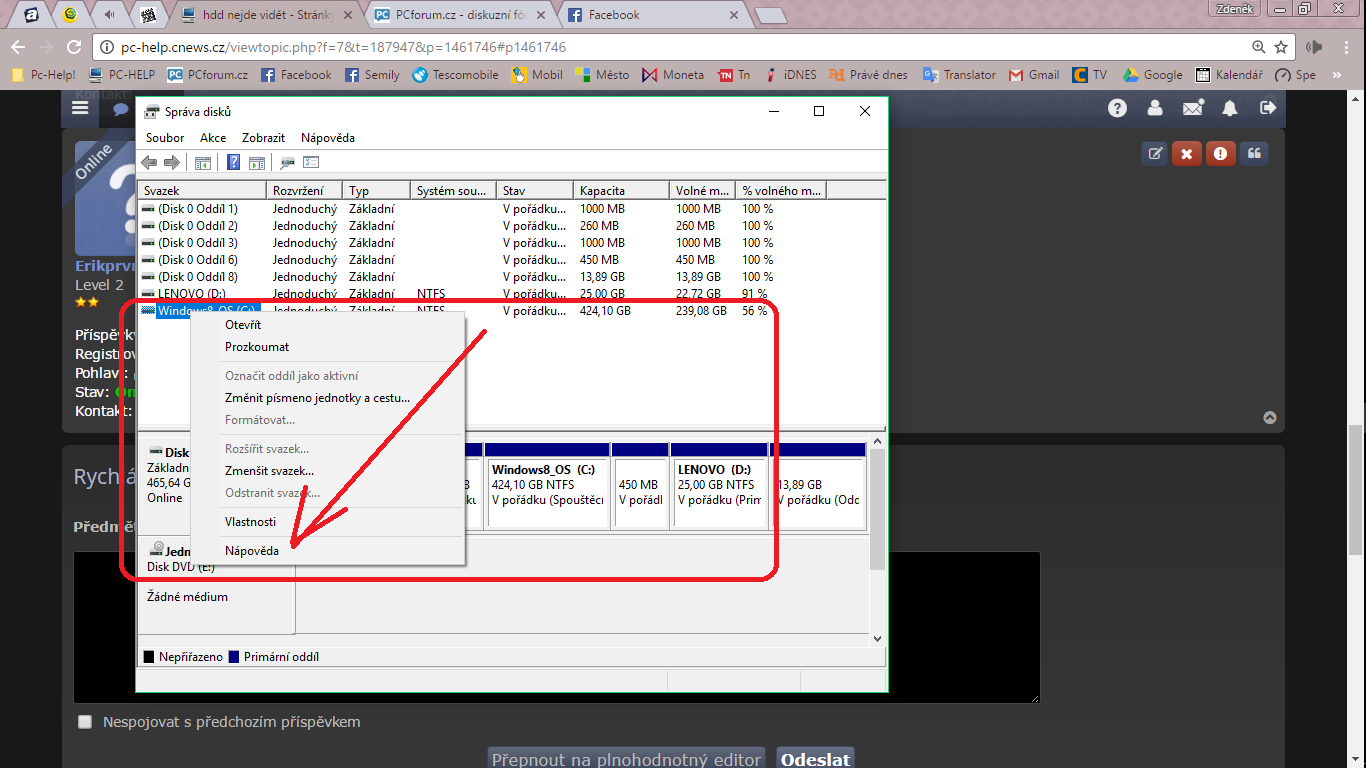Switch to the PCforum.cz browser tab

tap(458, 15)
